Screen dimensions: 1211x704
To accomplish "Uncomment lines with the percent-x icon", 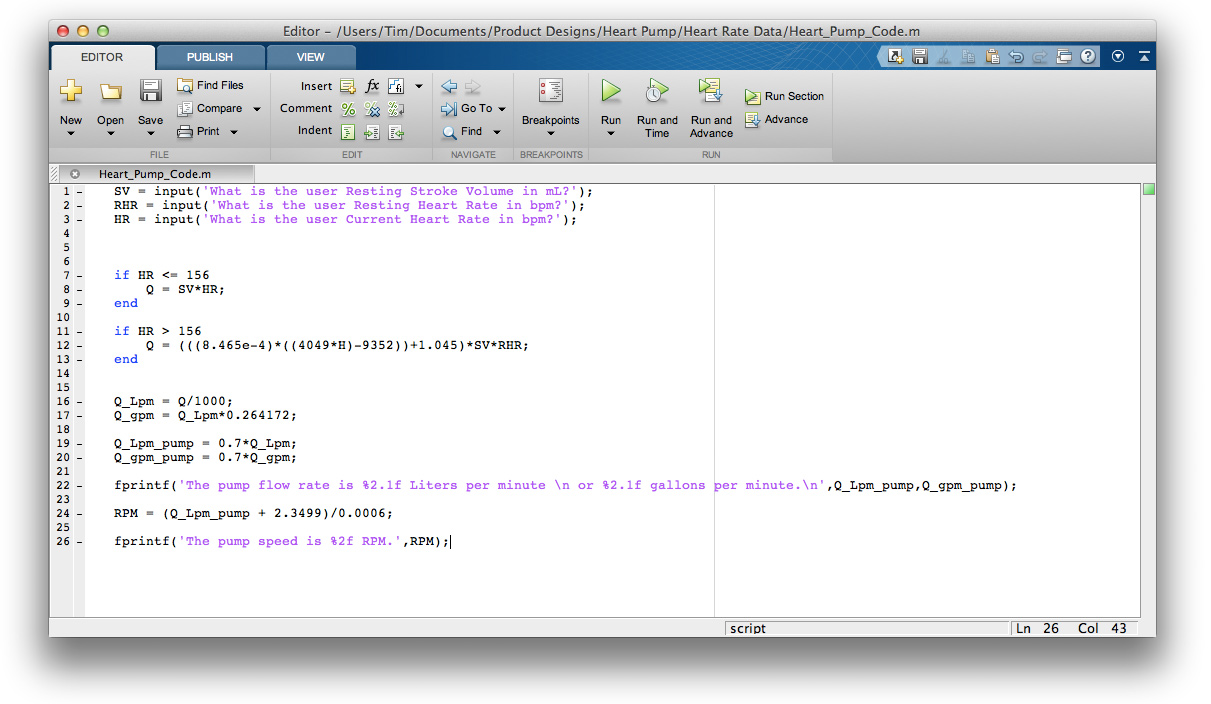I will pos(372,109).
